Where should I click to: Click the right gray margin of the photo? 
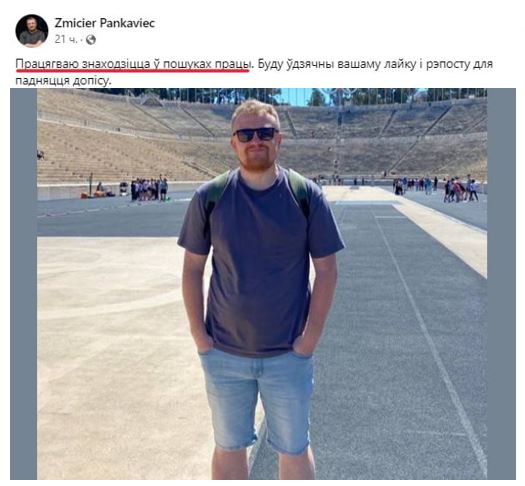pyautogui.click(x=501, y=284)
